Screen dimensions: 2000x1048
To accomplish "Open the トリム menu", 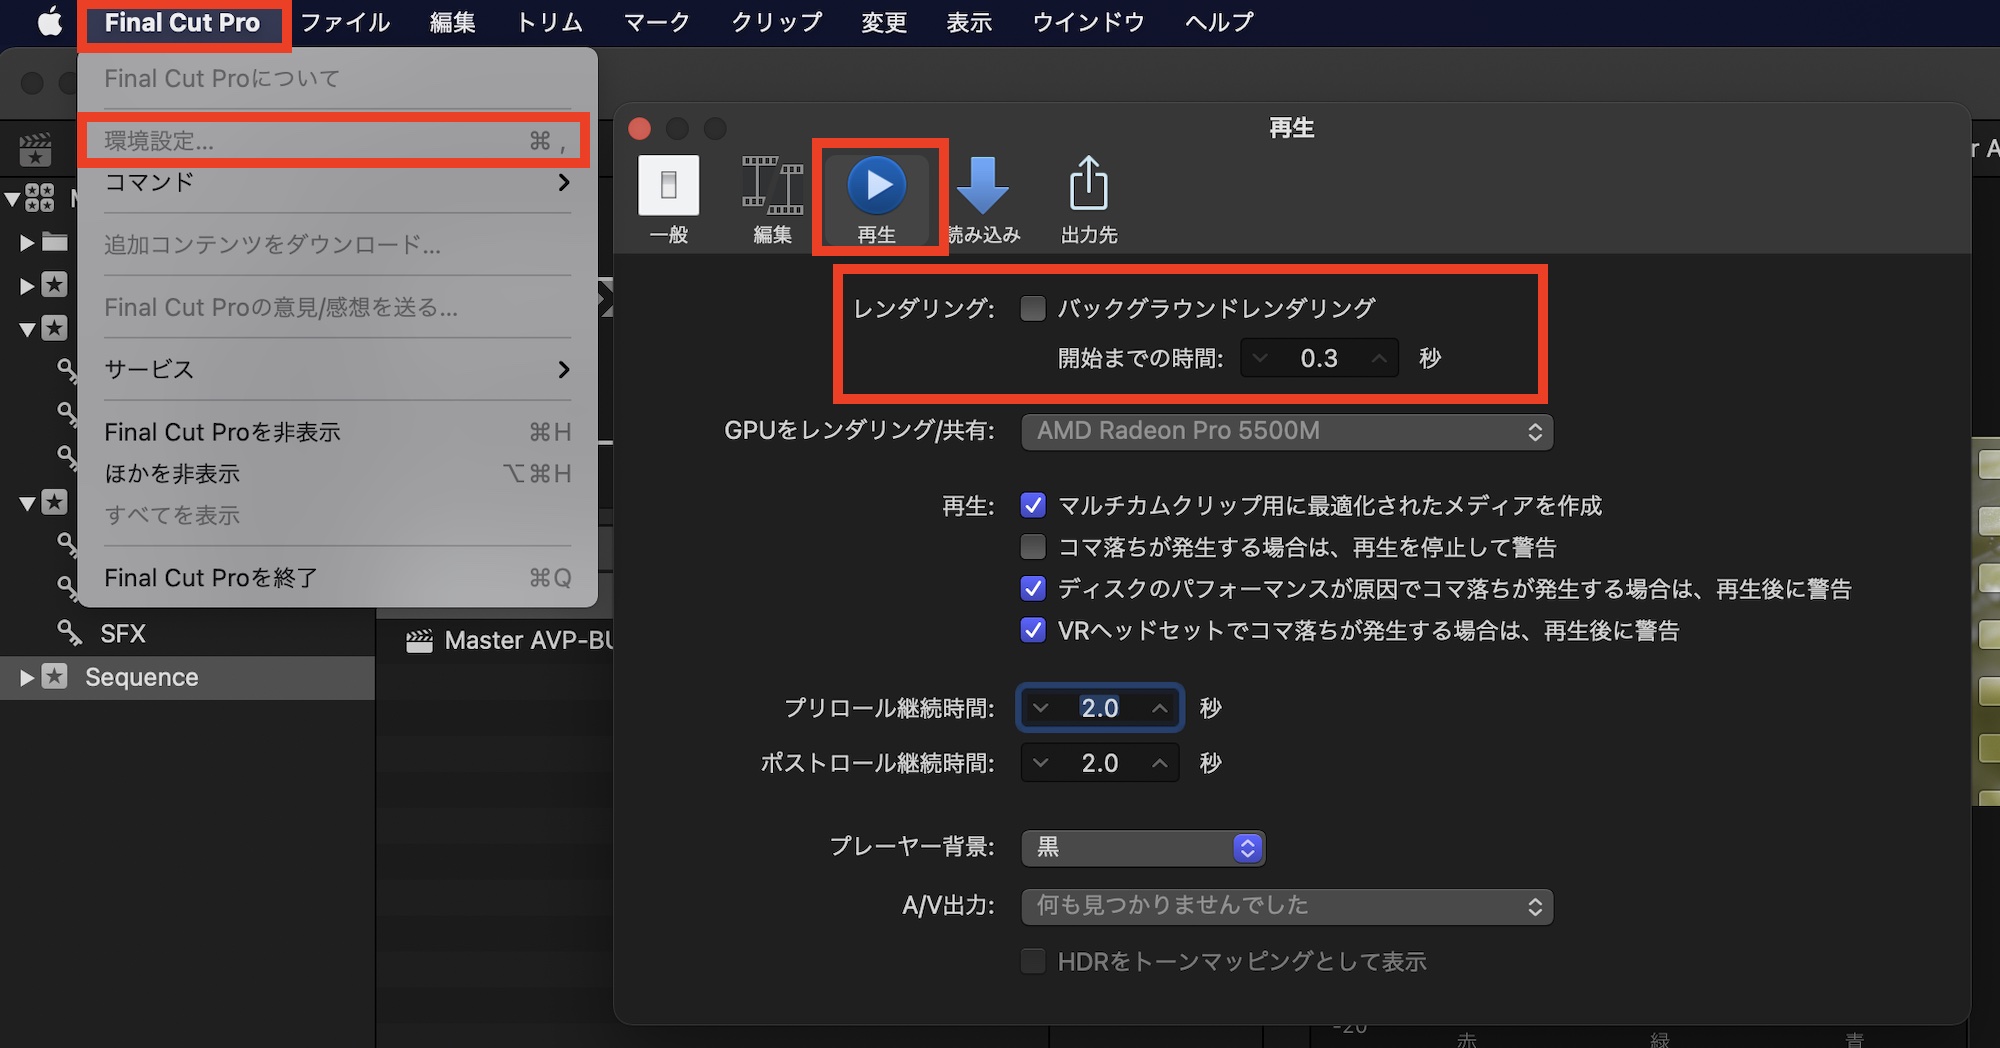I will pos(549,22).
